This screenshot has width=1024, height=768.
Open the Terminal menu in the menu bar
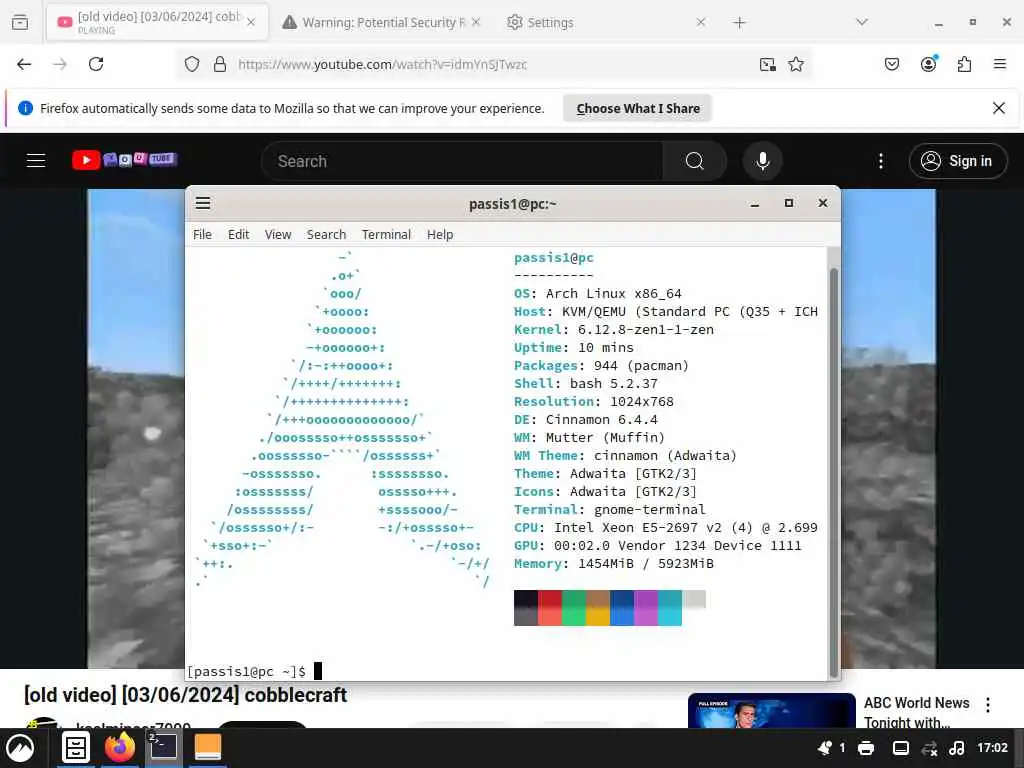[387, 234]
